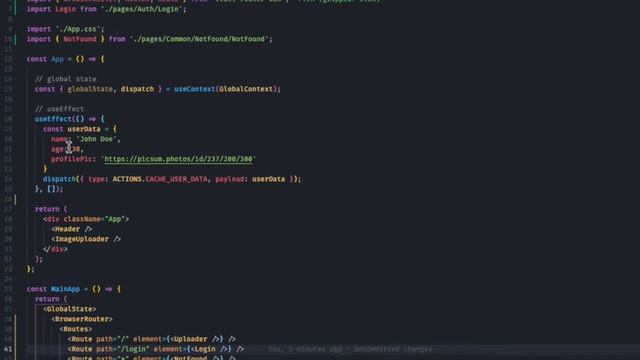Click CACHE_USER_DATA action constant
Image resolution: width=640 pixels, height=360 pixels.
[x=176, y=179]
